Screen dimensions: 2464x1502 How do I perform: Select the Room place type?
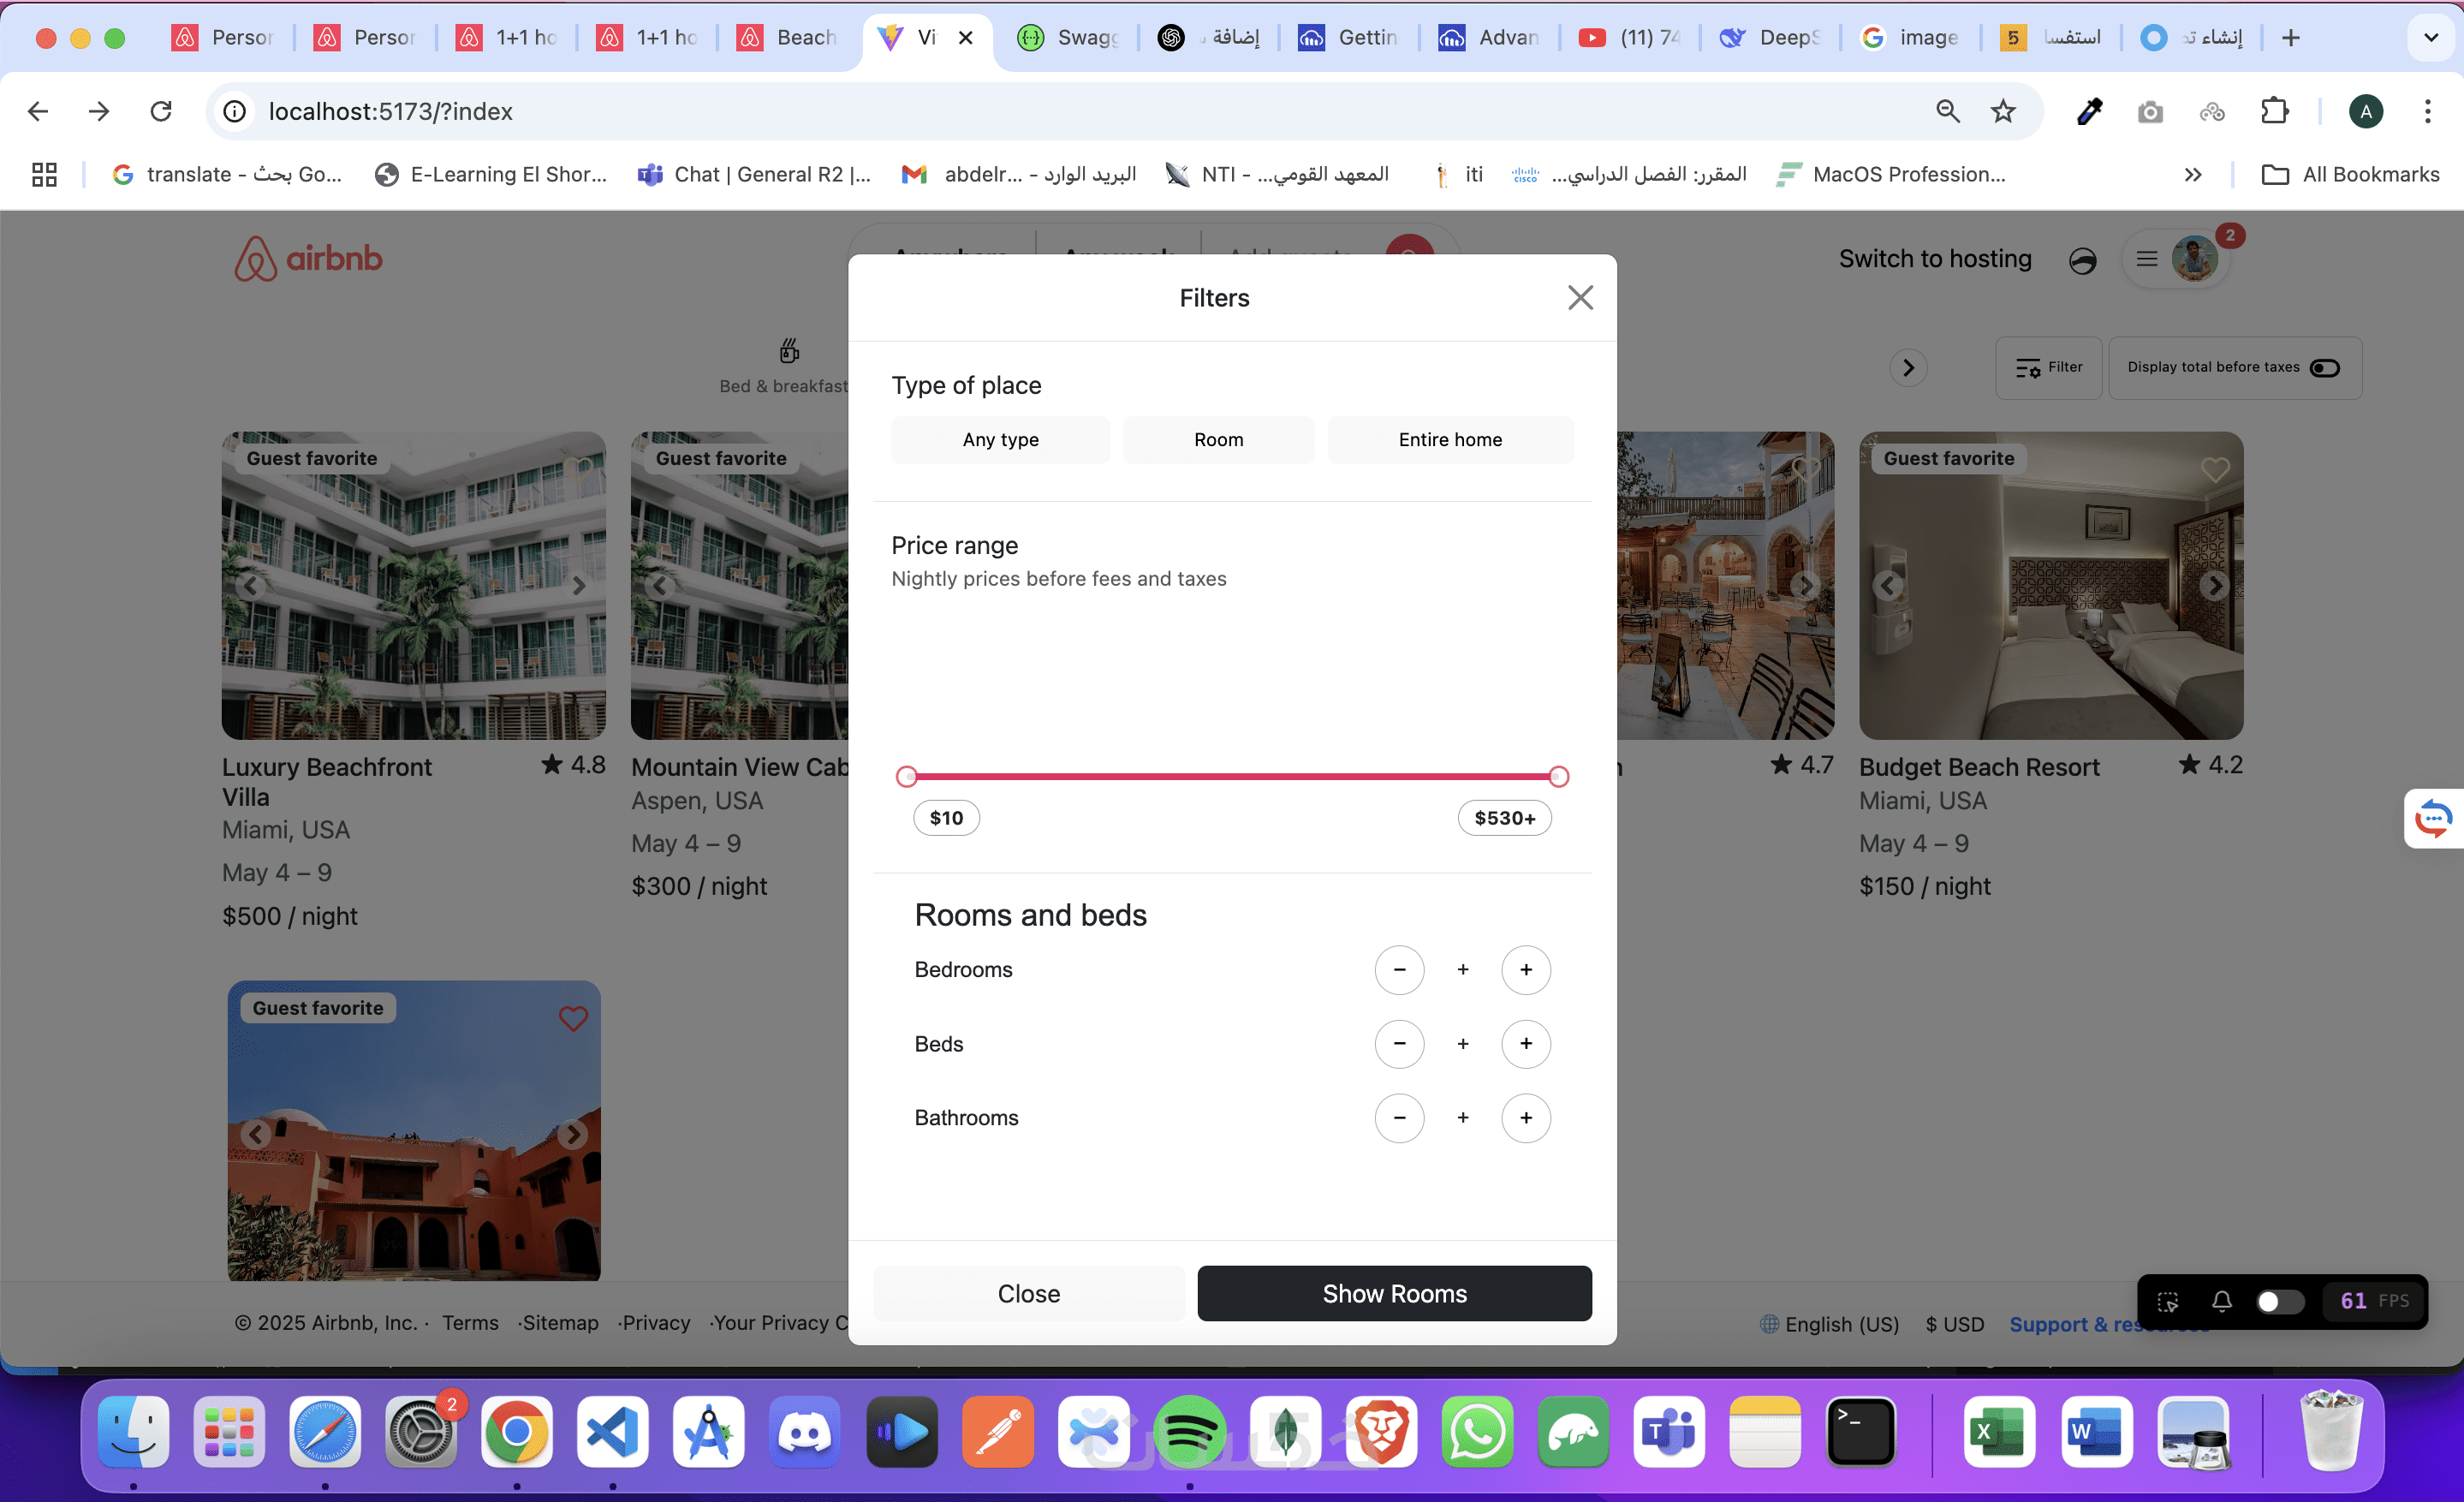click(x=1218, y=440)
